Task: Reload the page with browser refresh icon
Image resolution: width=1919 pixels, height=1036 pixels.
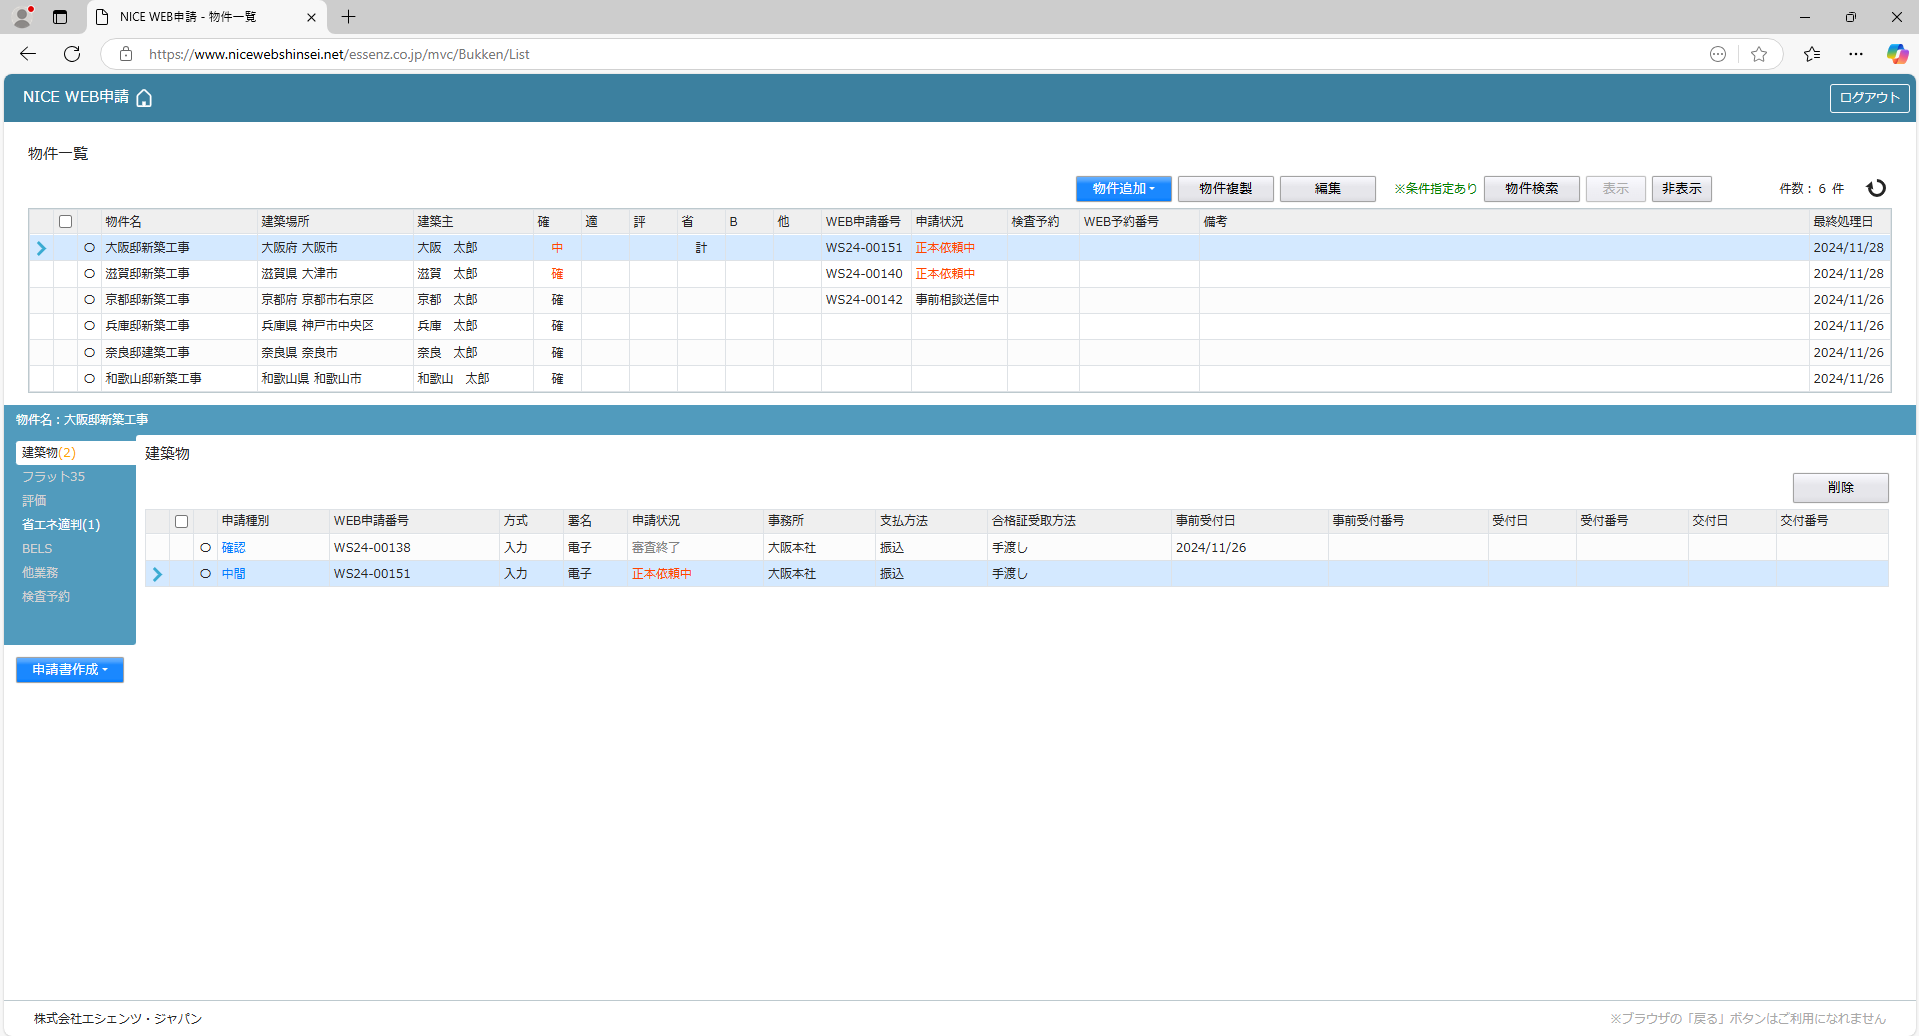Action: [72, 54]
